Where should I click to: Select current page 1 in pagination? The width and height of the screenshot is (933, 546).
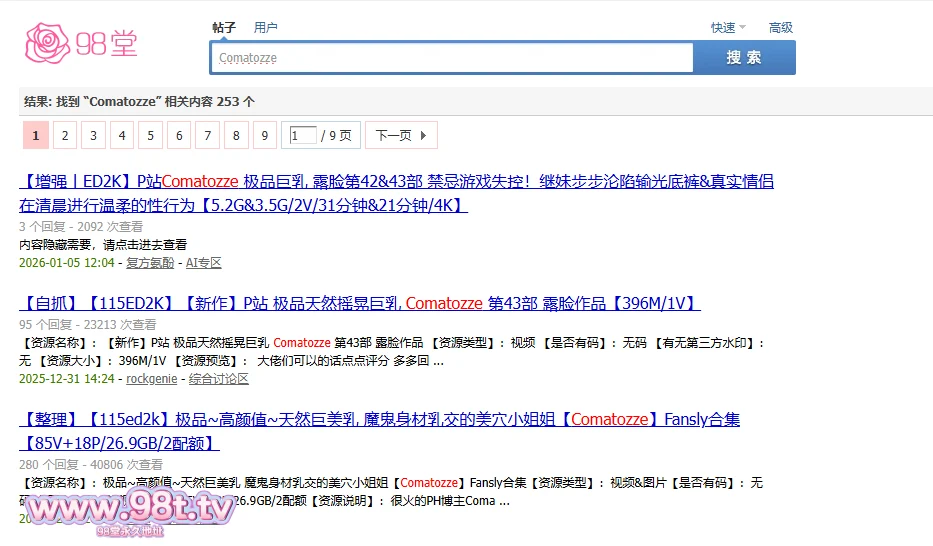click(36, 136)
